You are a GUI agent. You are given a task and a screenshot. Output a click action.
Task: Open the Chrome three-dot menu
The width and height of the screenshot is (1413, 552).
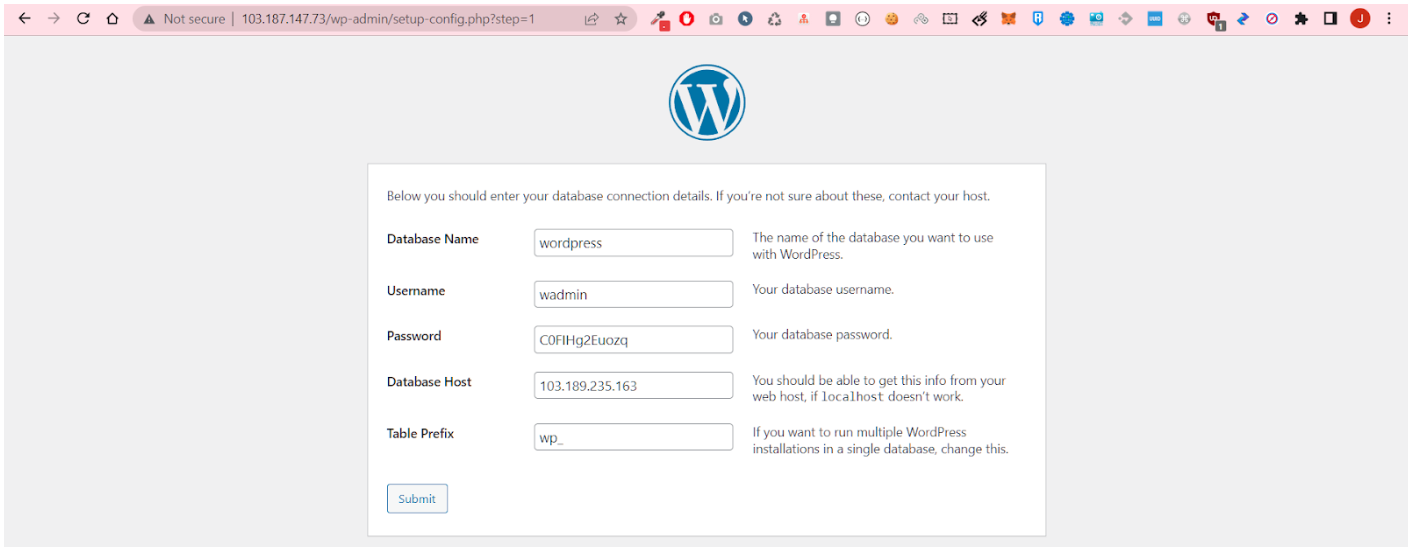tap(1389, 18)
